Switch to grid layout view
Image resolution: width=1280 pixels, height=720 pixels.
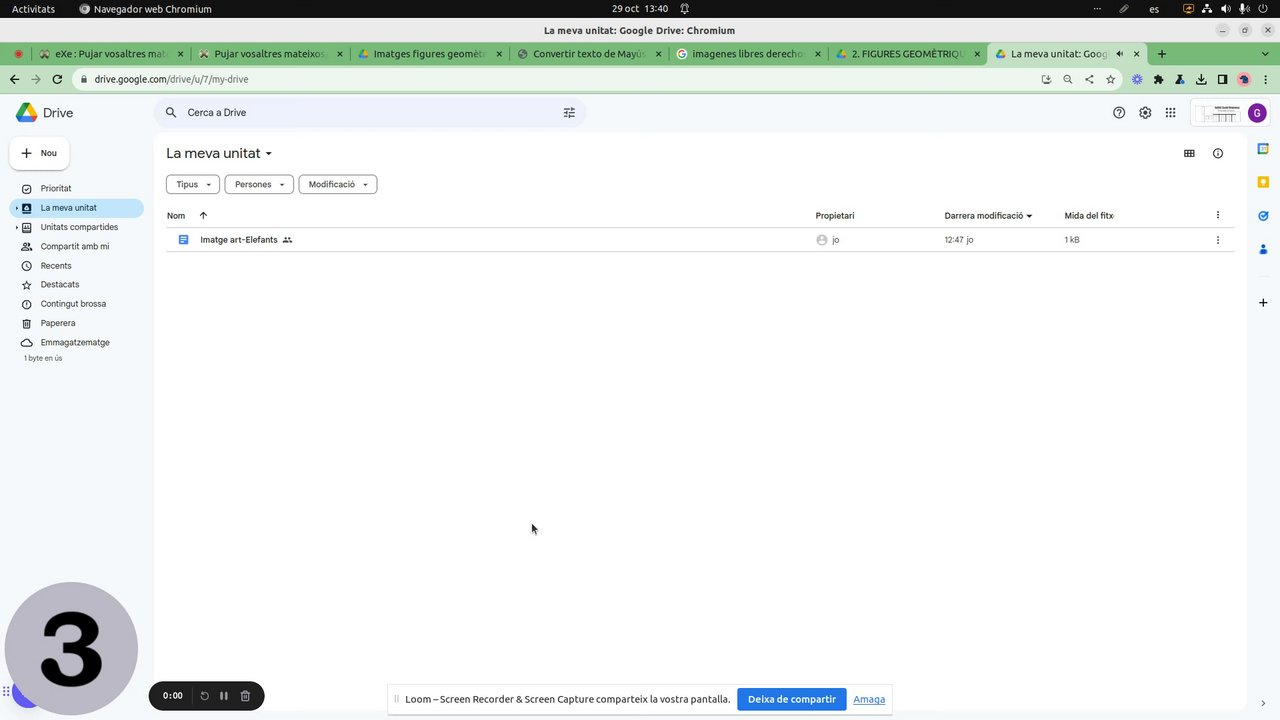click(1189, 153)
